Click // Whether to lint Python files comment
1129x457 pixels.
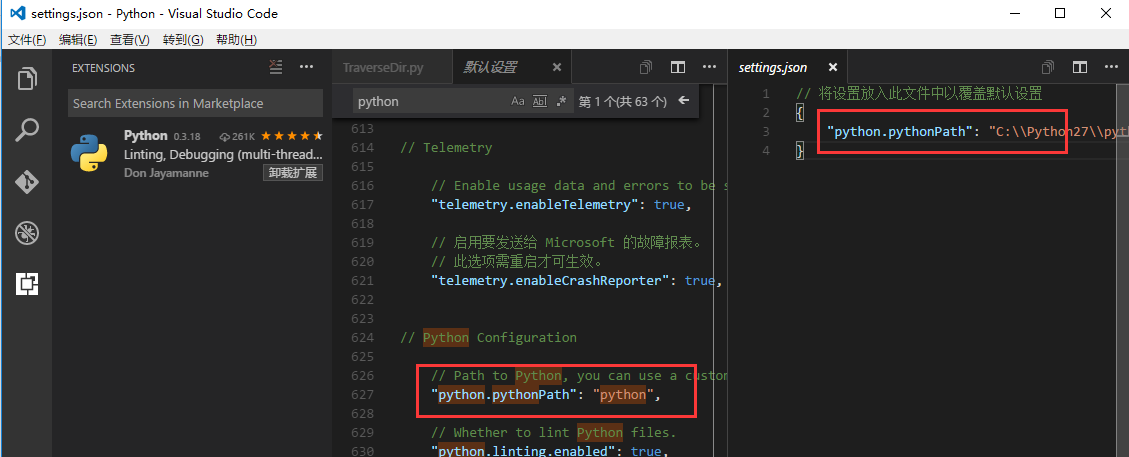click(554, 433)
